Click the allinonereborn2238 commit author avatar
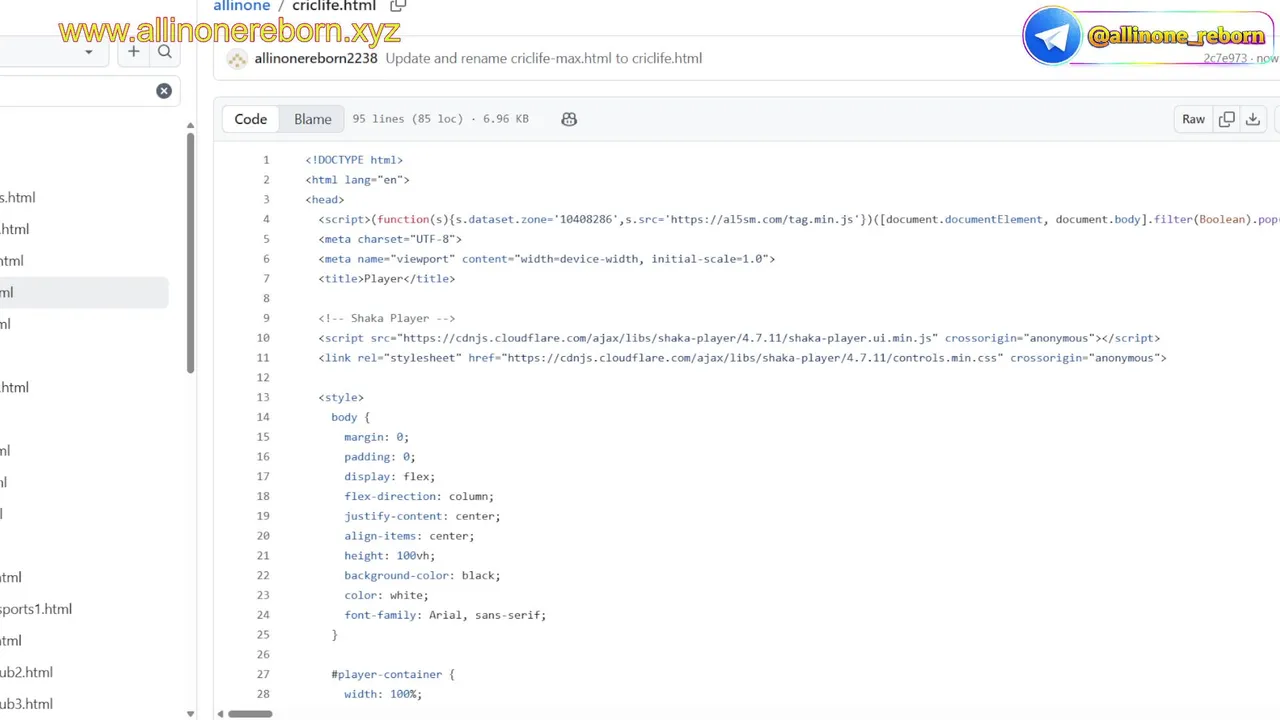Screen dimensions: 1280x720 click(x=237, y=59)
